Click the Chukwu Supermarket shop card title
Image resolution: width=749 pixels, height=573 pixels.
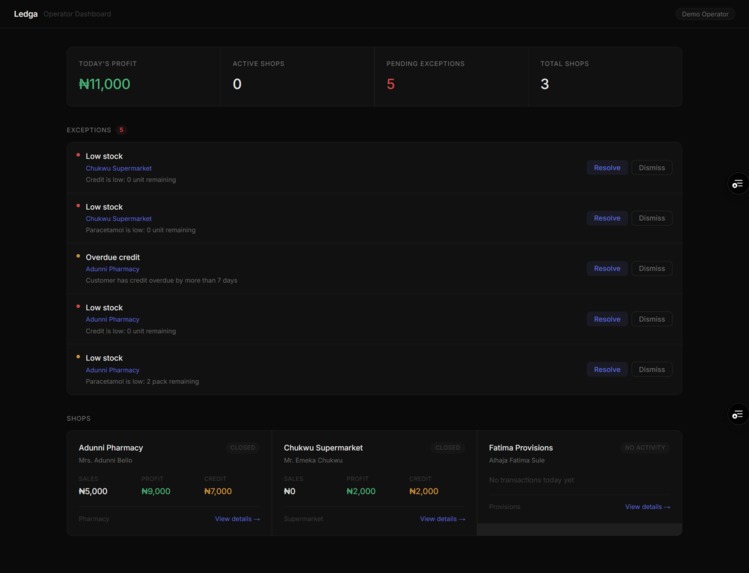pos(323,448)
